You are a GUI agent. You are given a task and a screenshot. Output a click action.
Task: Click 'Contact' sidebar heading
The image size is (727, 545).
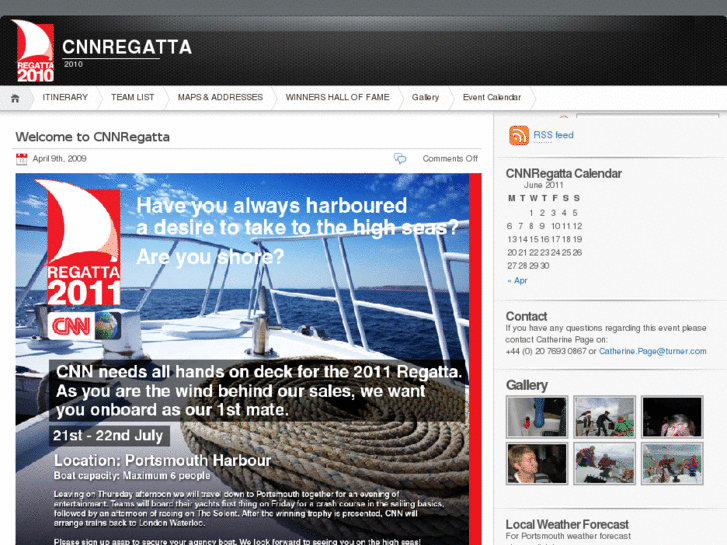coord(526,316)
